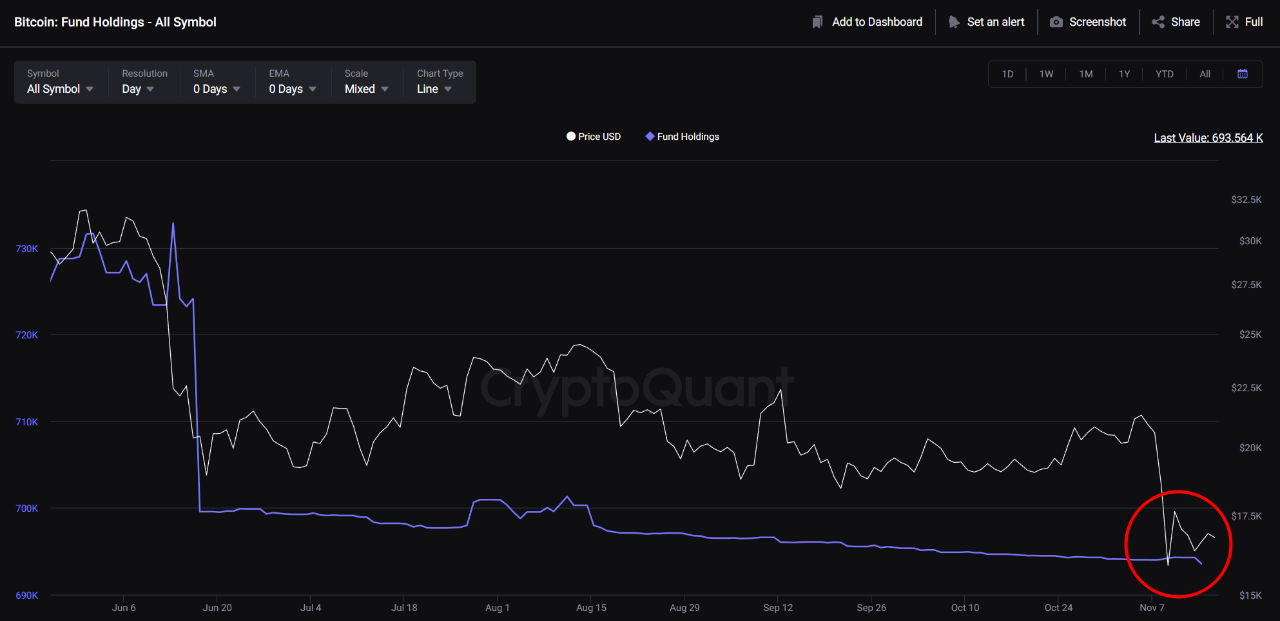This screenshot has width=1280, height=621.
Task: Open the Symbol dropdown
Action: point(61,82)
